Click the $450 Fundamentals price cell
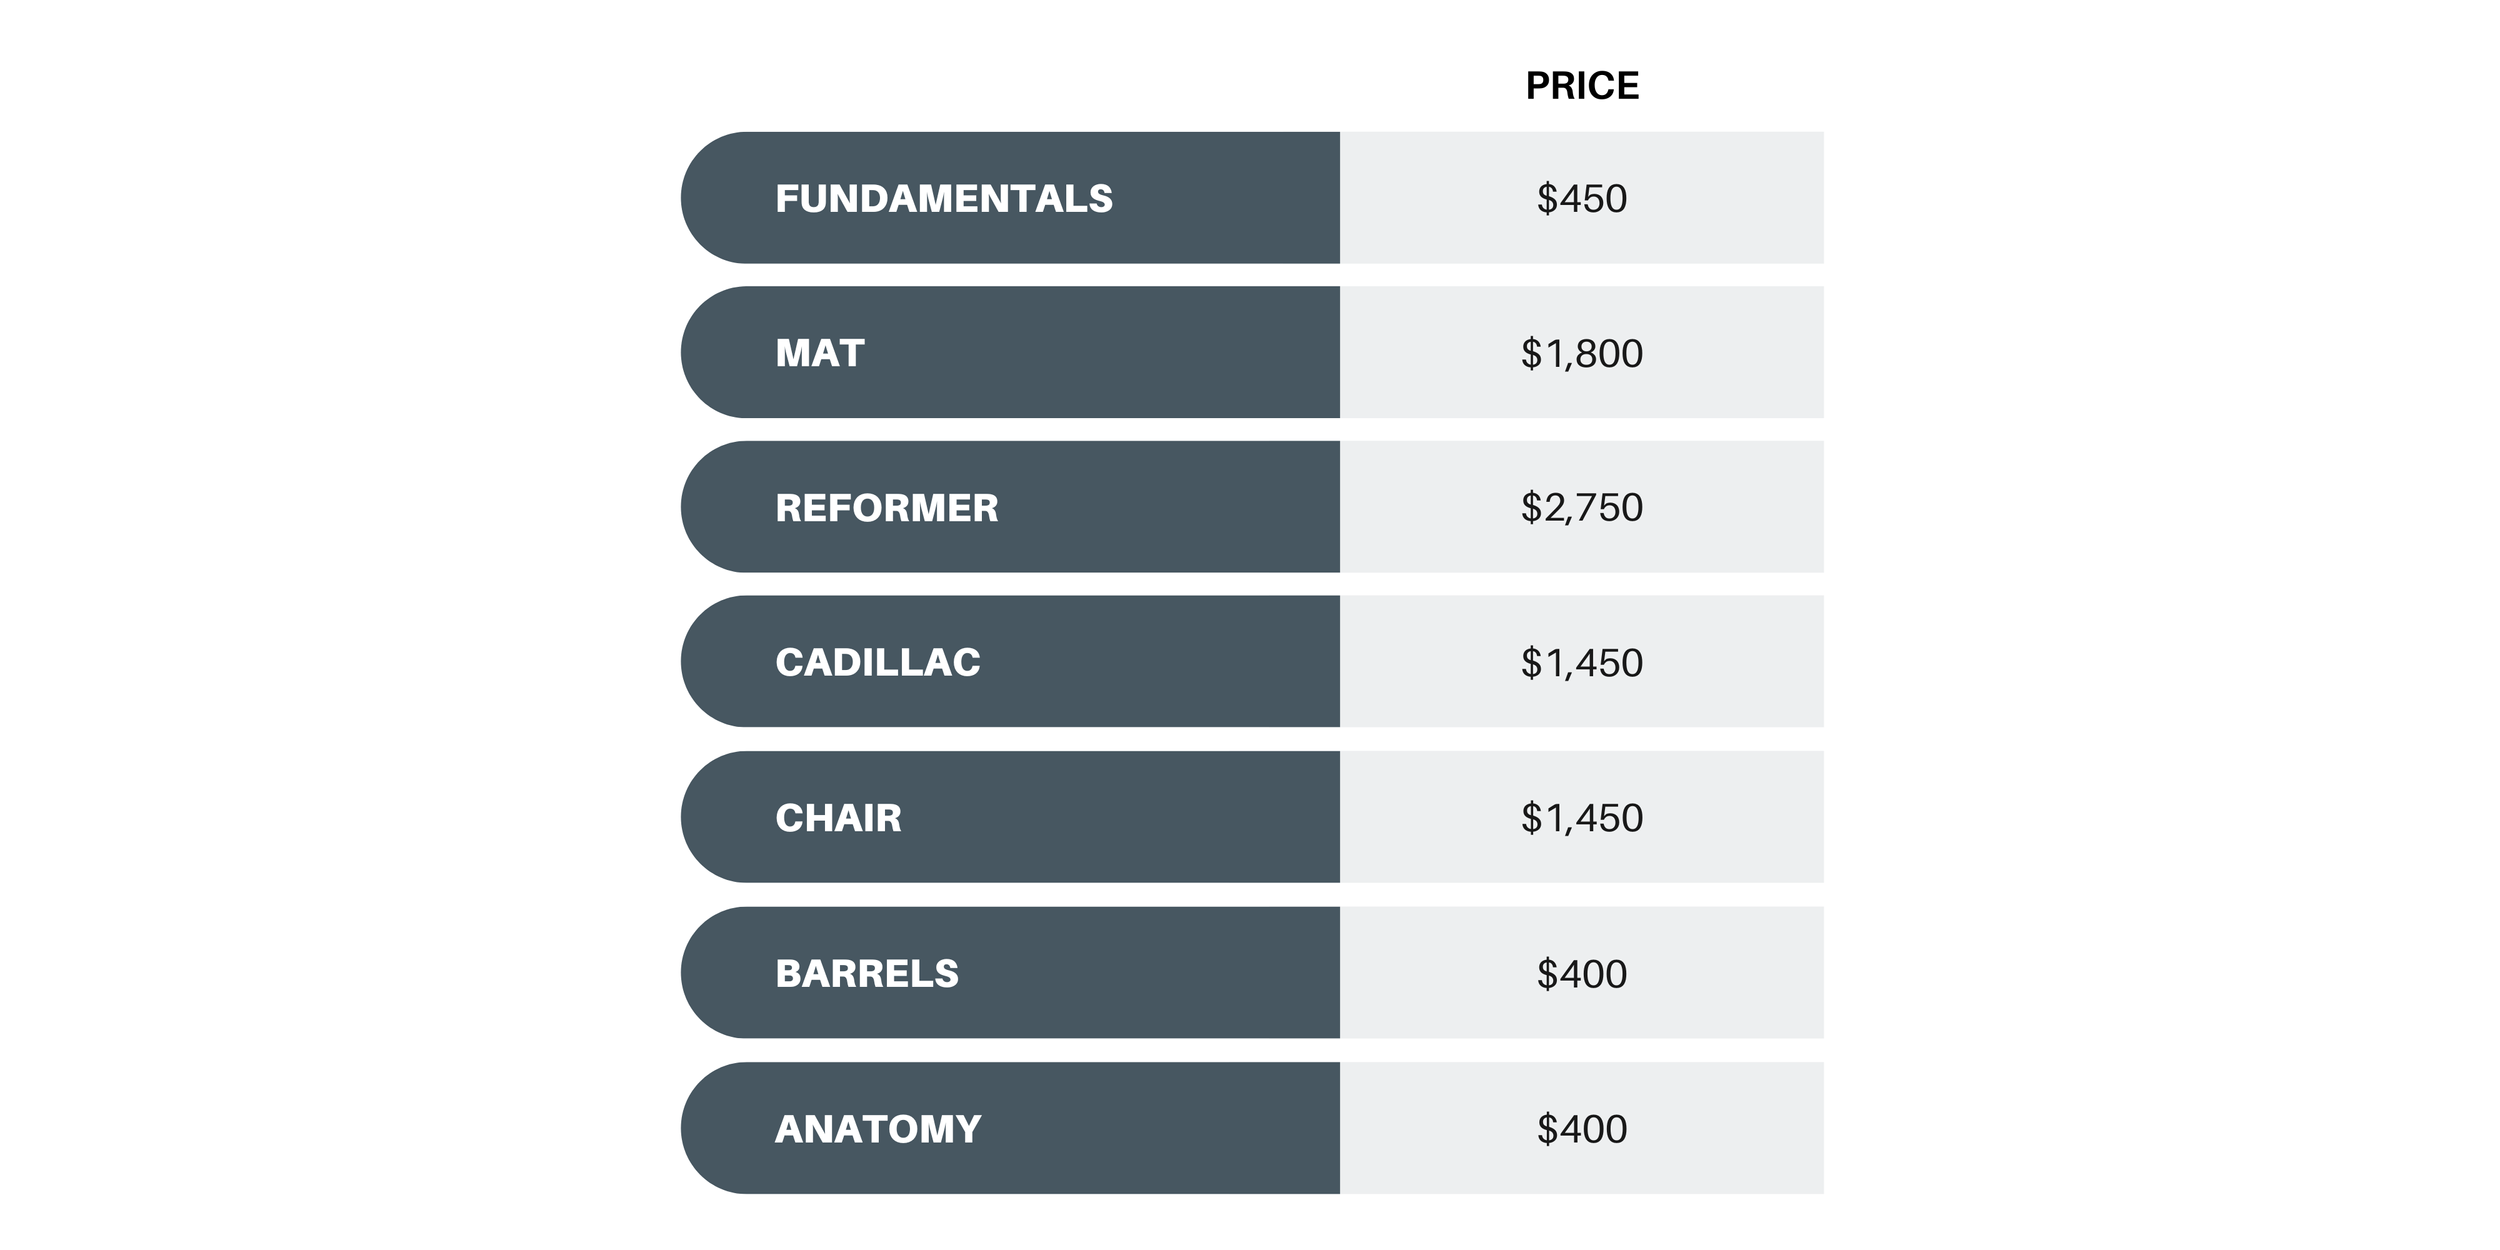The width and height of the screenshot is (2500, 1250). pos(1582,198)
